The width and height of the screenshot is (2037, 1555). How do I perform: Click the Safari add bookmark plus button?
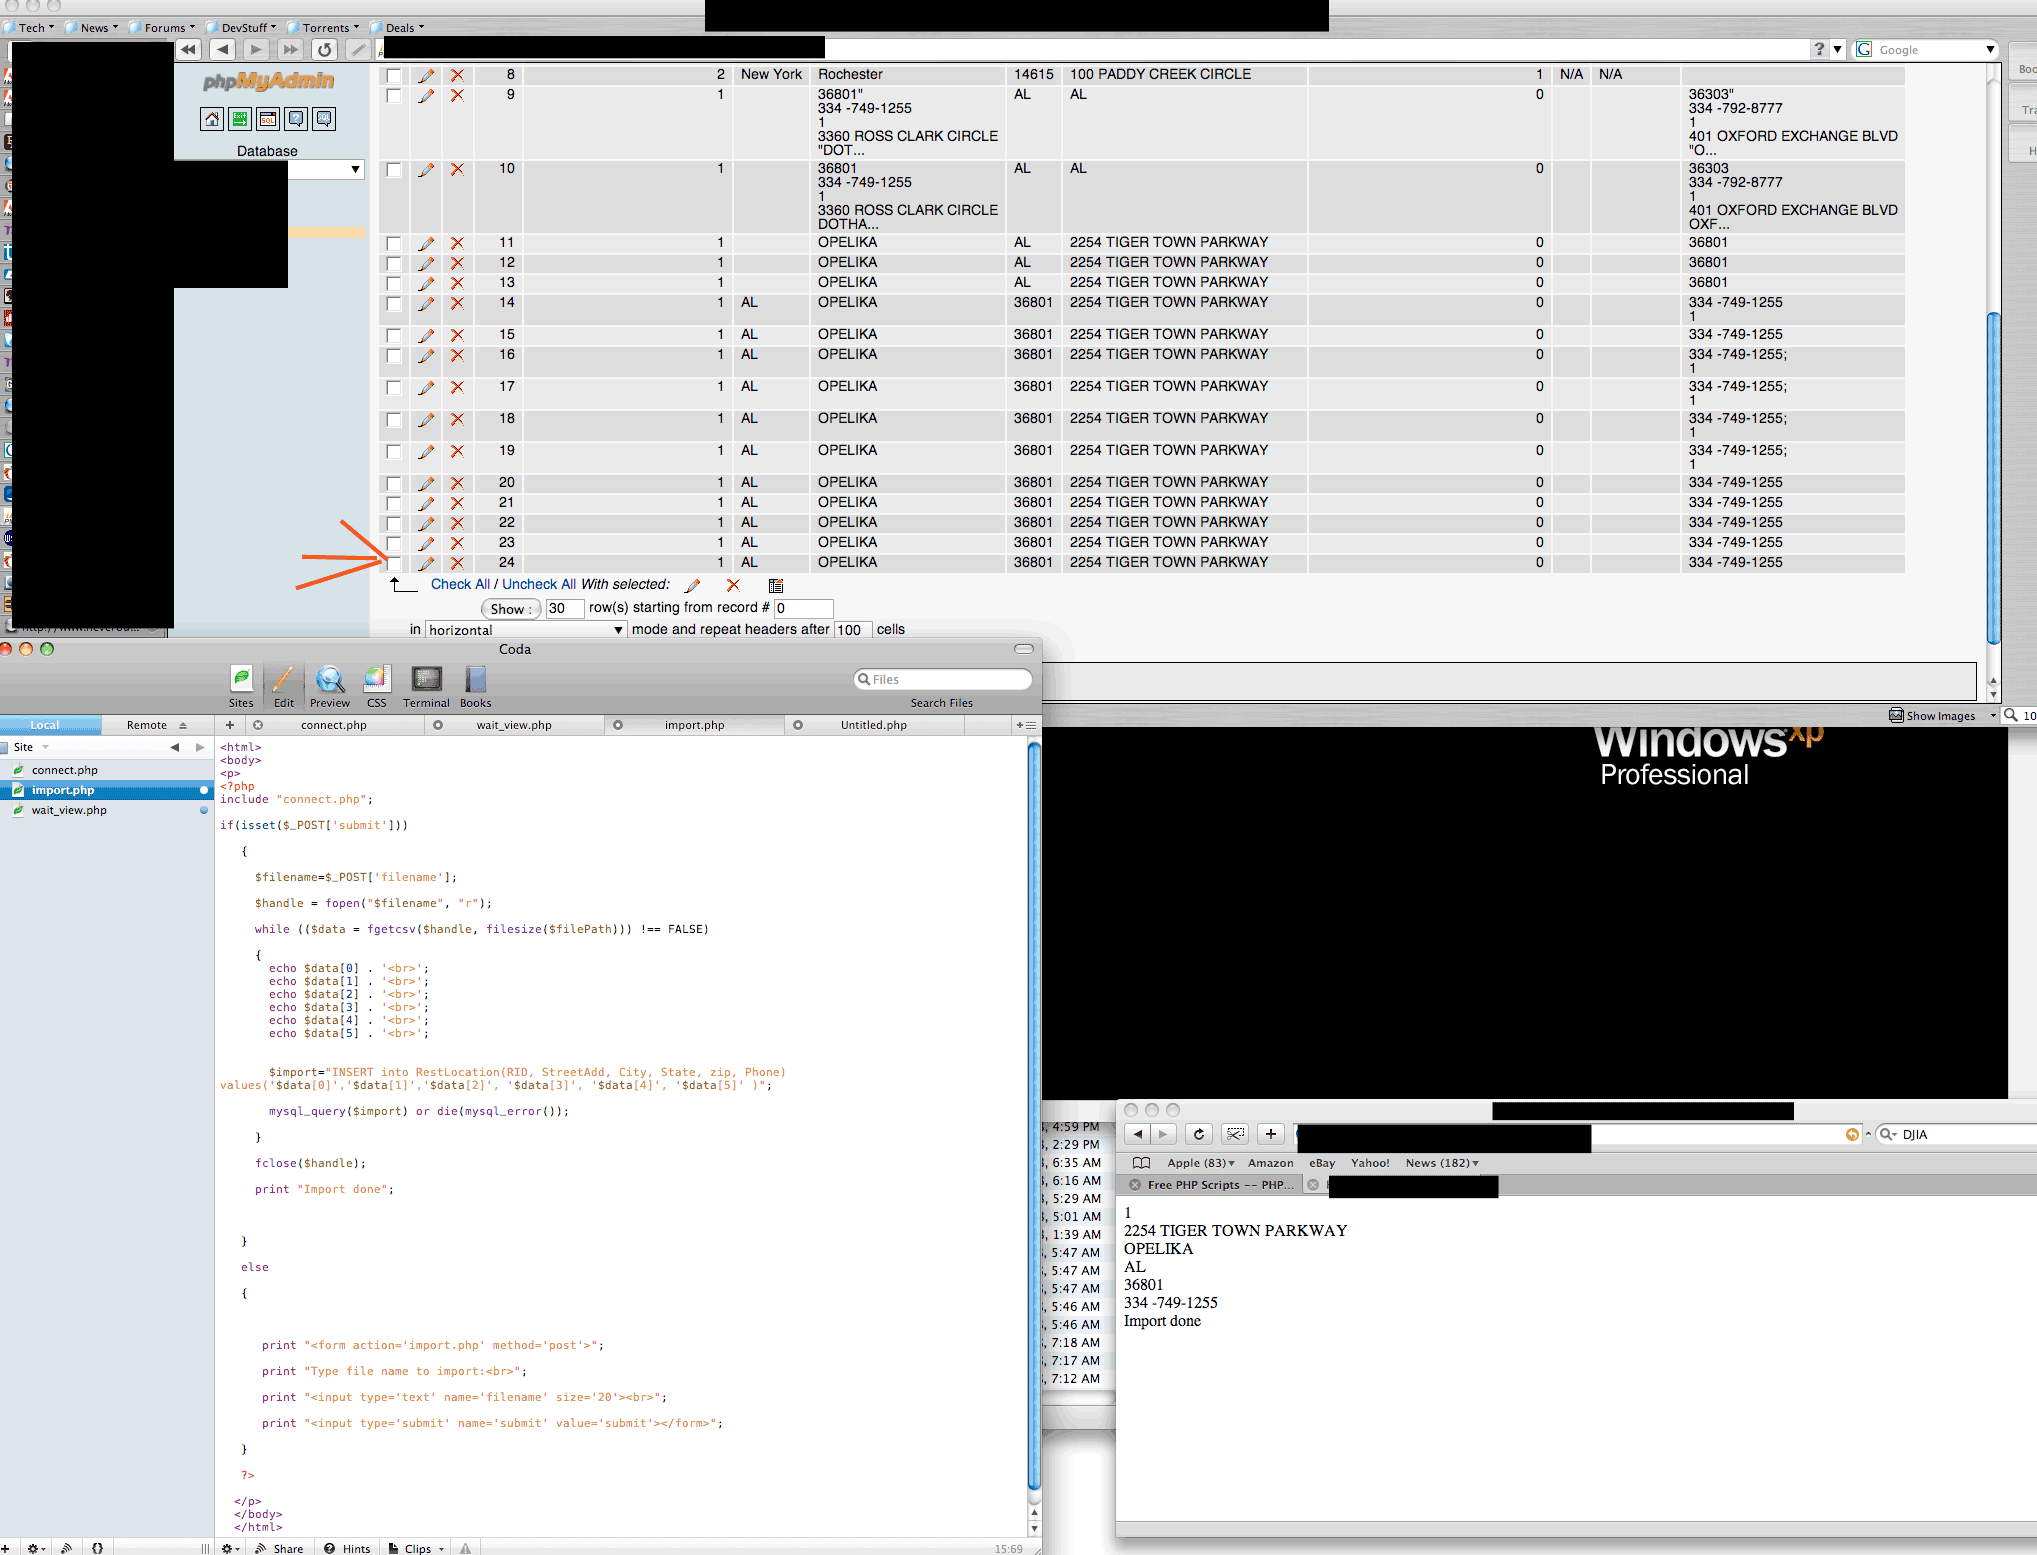(x=1270, y=1134)
